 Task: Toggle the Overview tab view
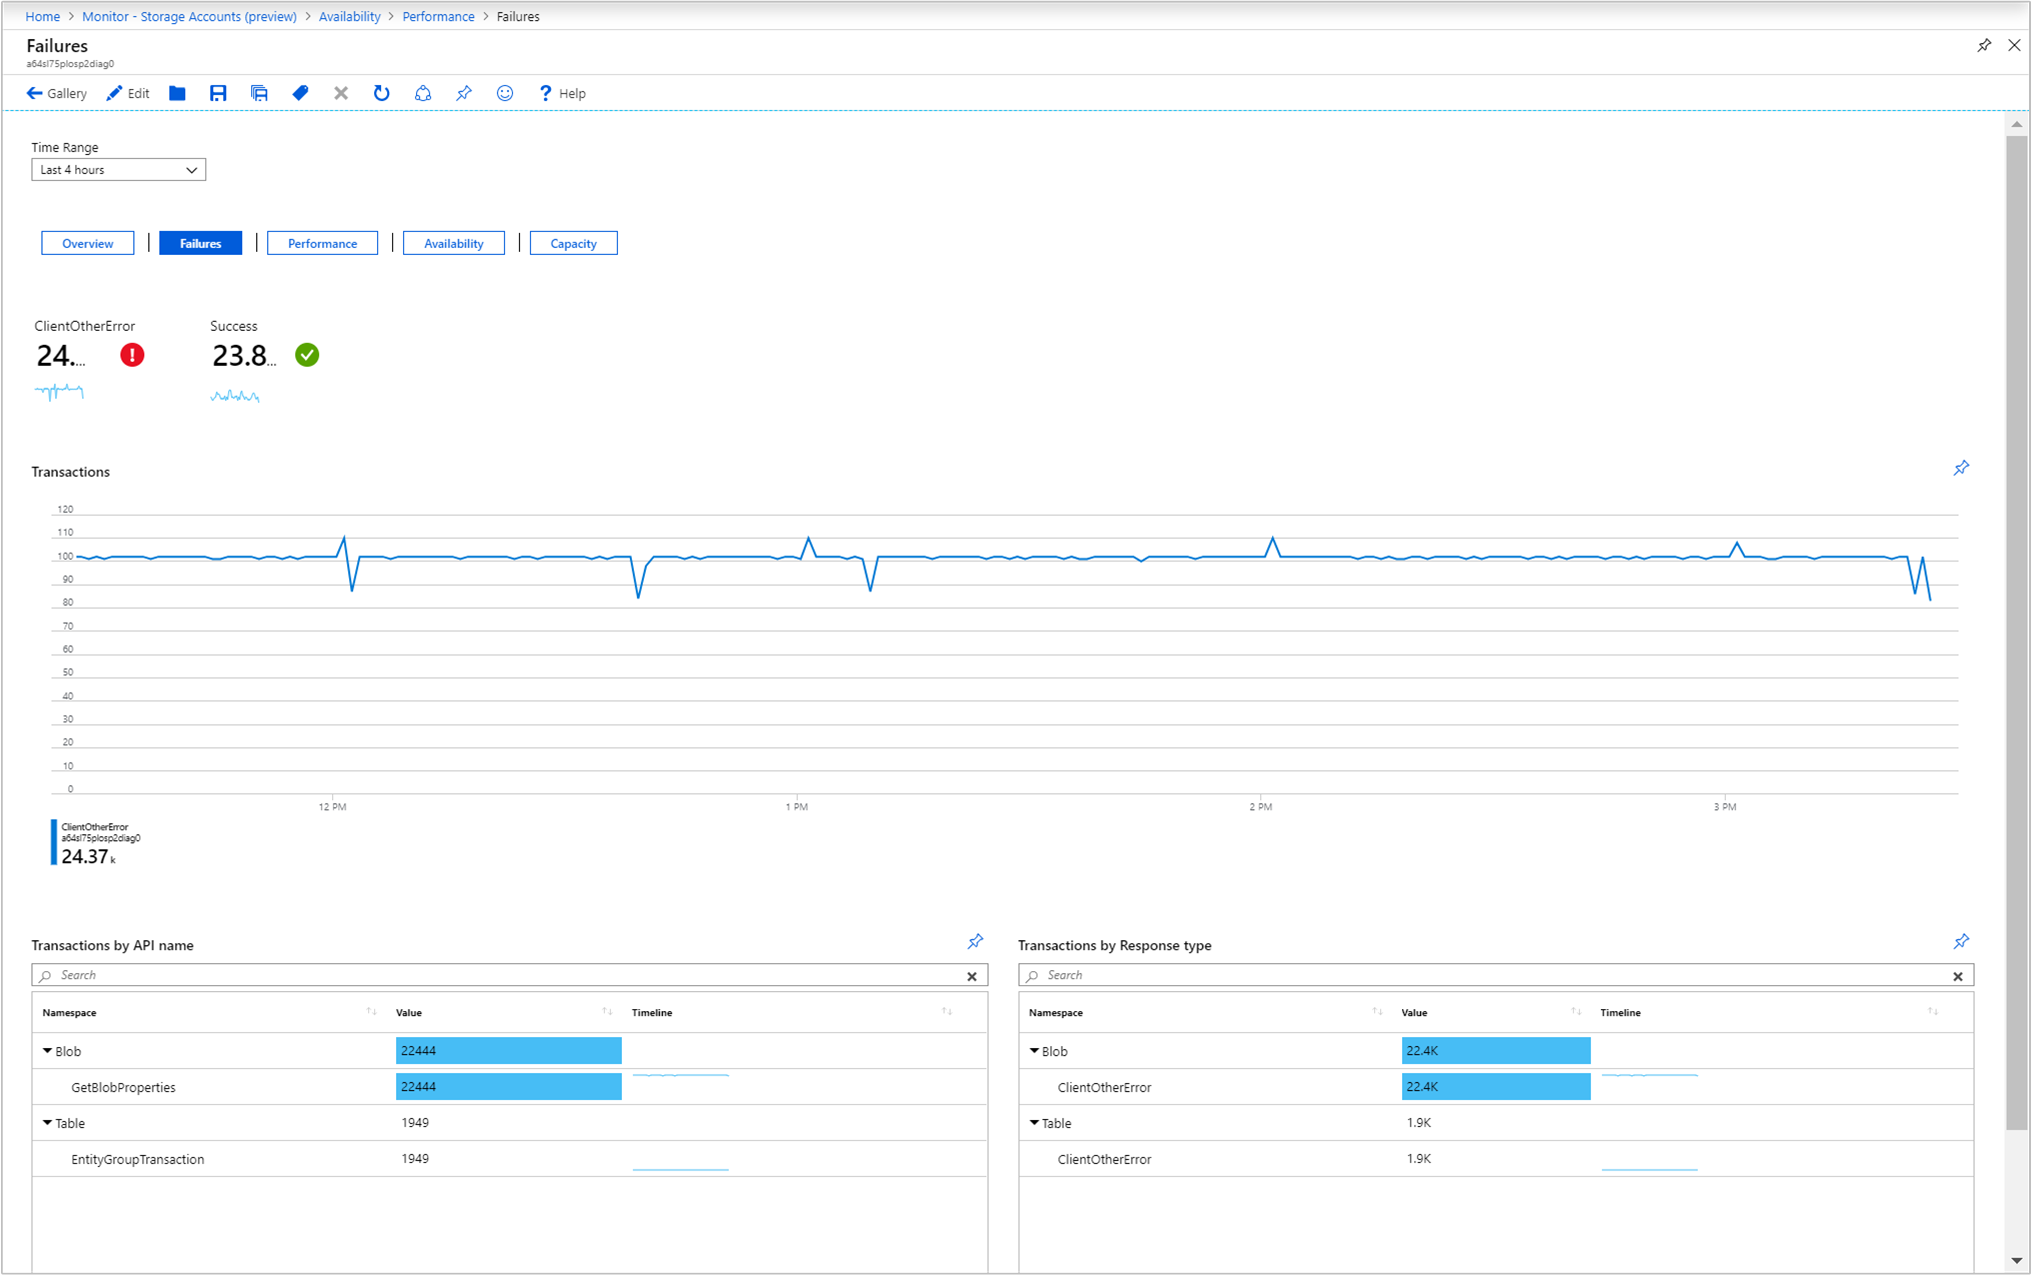(88, 242)
